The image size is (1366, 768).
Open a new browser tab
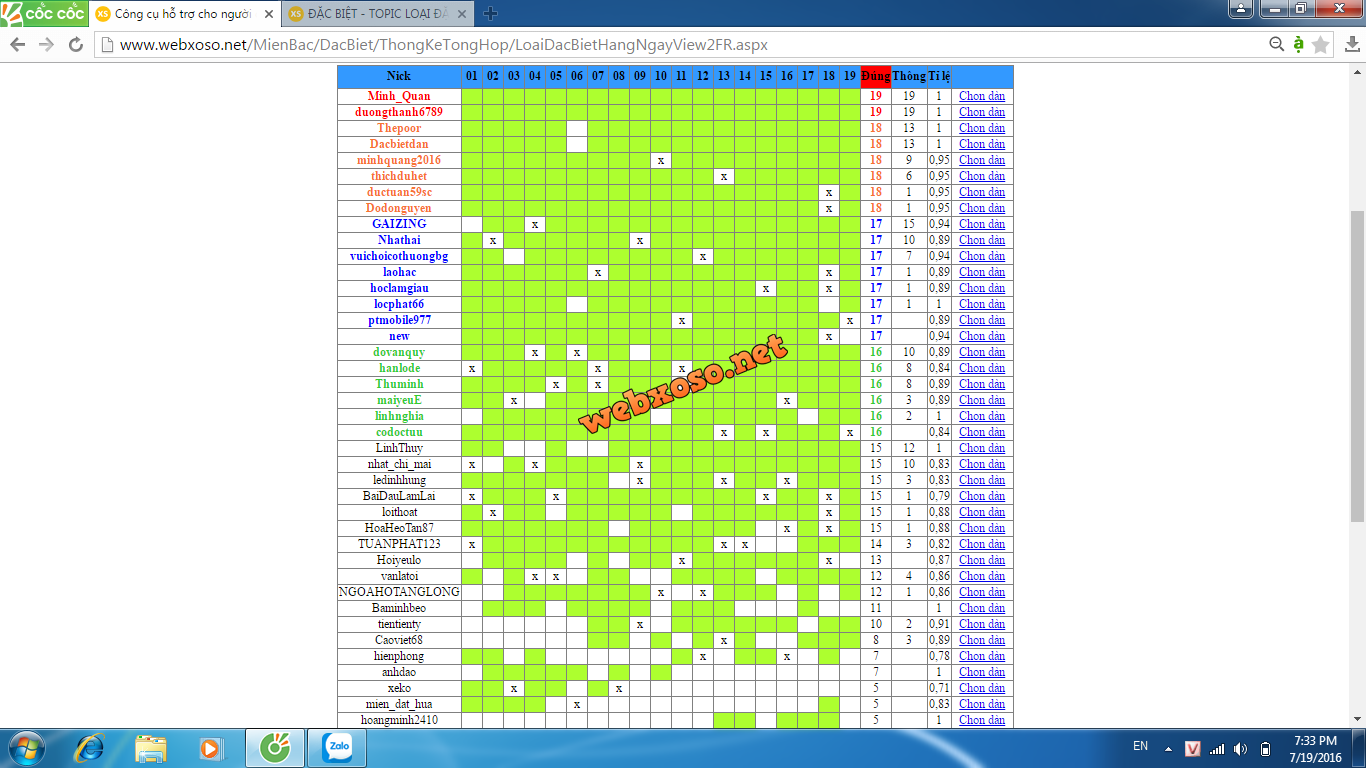click(490, 14)
